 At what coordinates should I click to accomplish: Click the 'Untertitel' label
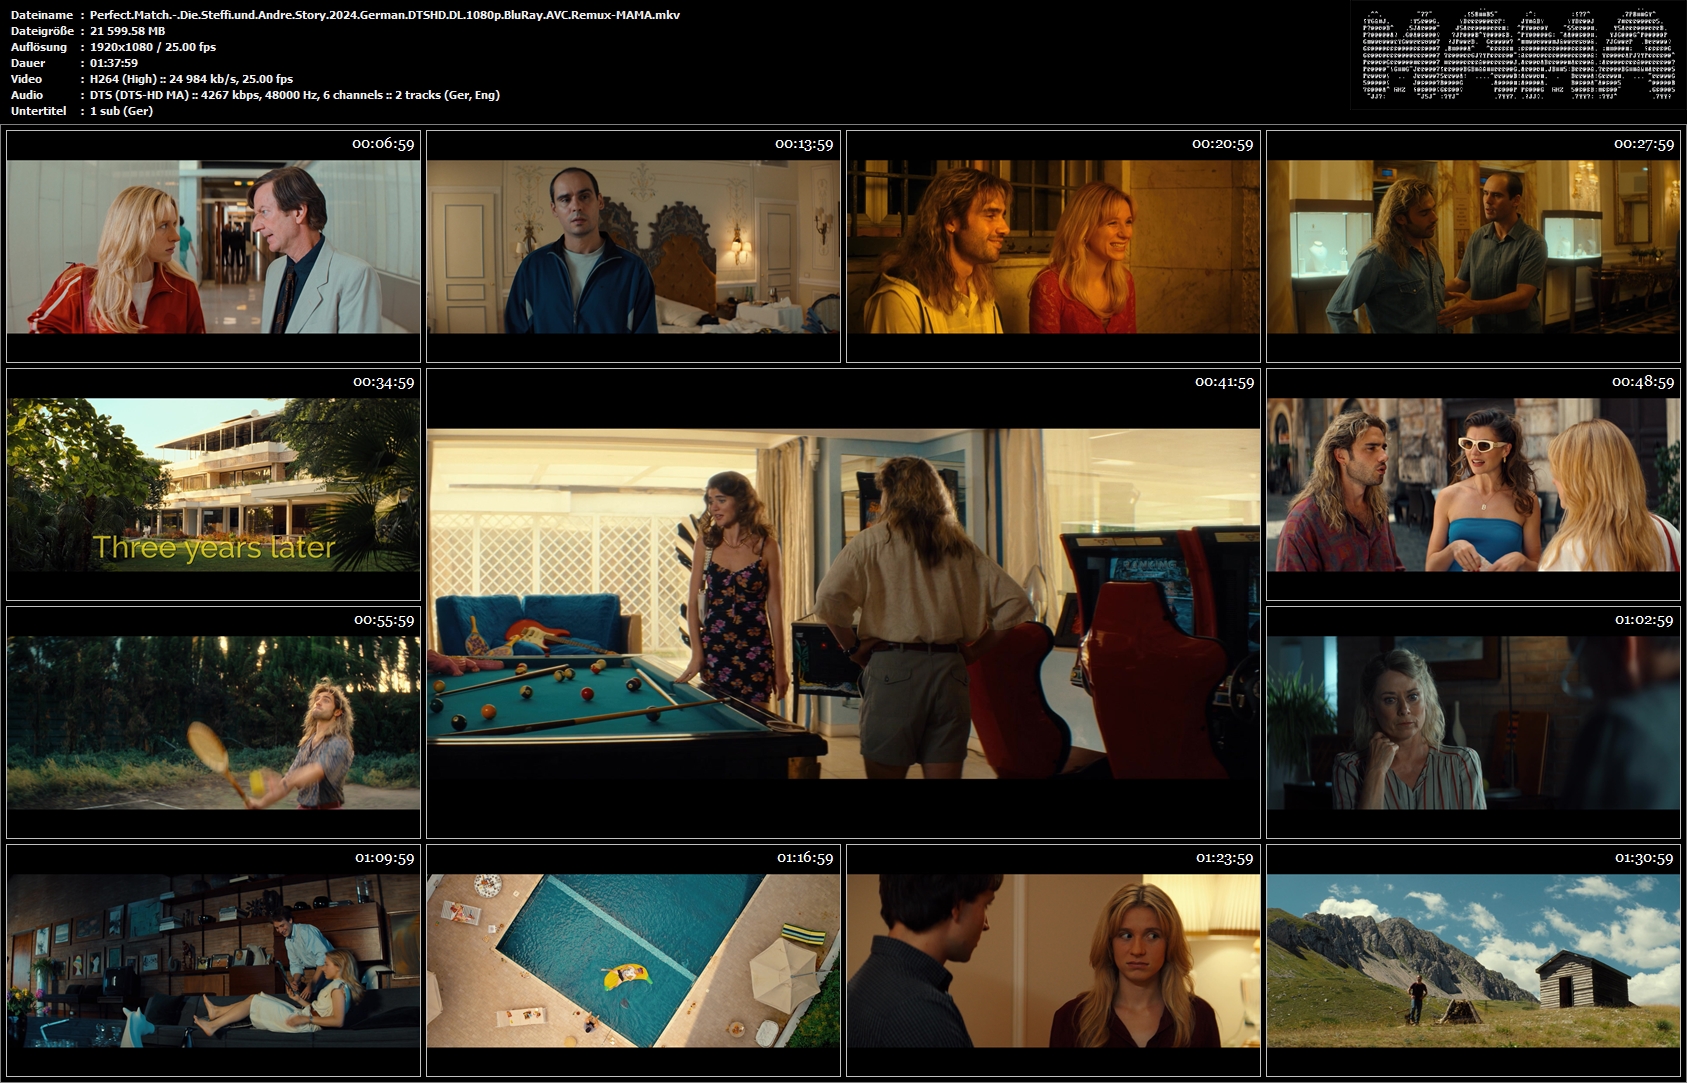[x=39, y=111]
